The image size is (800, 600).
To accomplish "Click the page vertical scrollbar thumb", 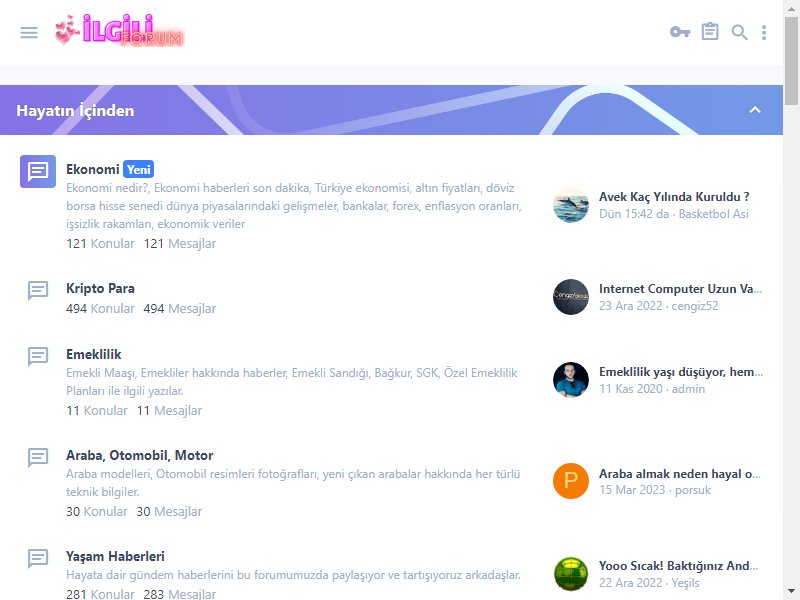I will click(791, 60).
